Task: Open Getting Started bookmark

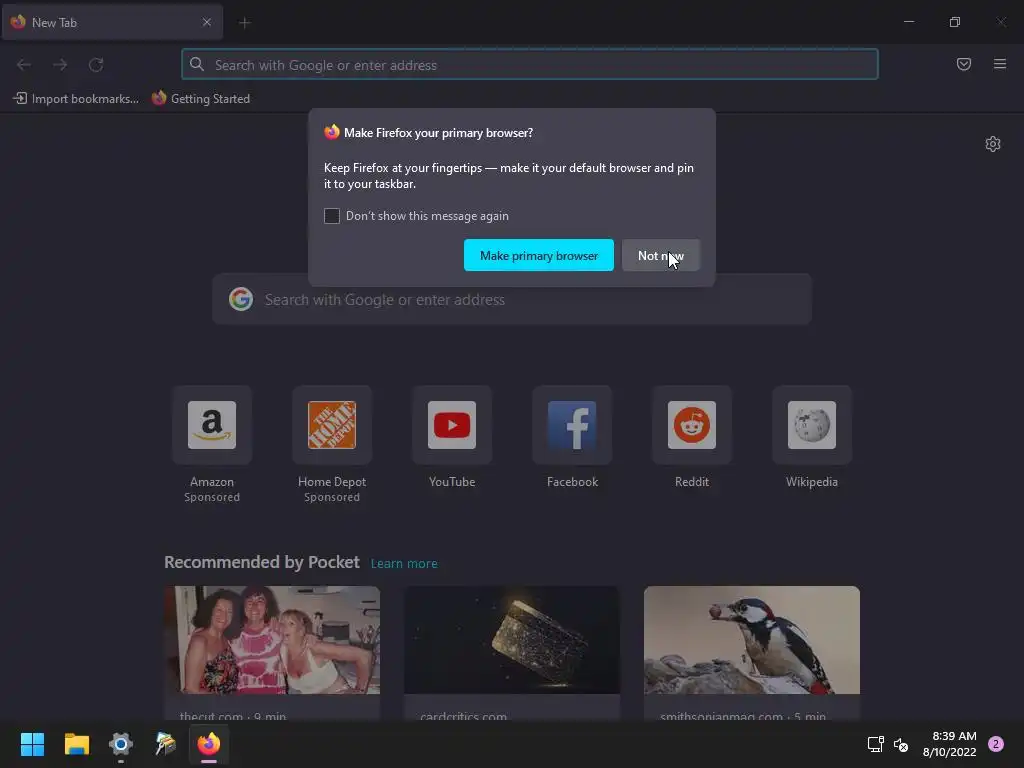Action: coord(201,99)
